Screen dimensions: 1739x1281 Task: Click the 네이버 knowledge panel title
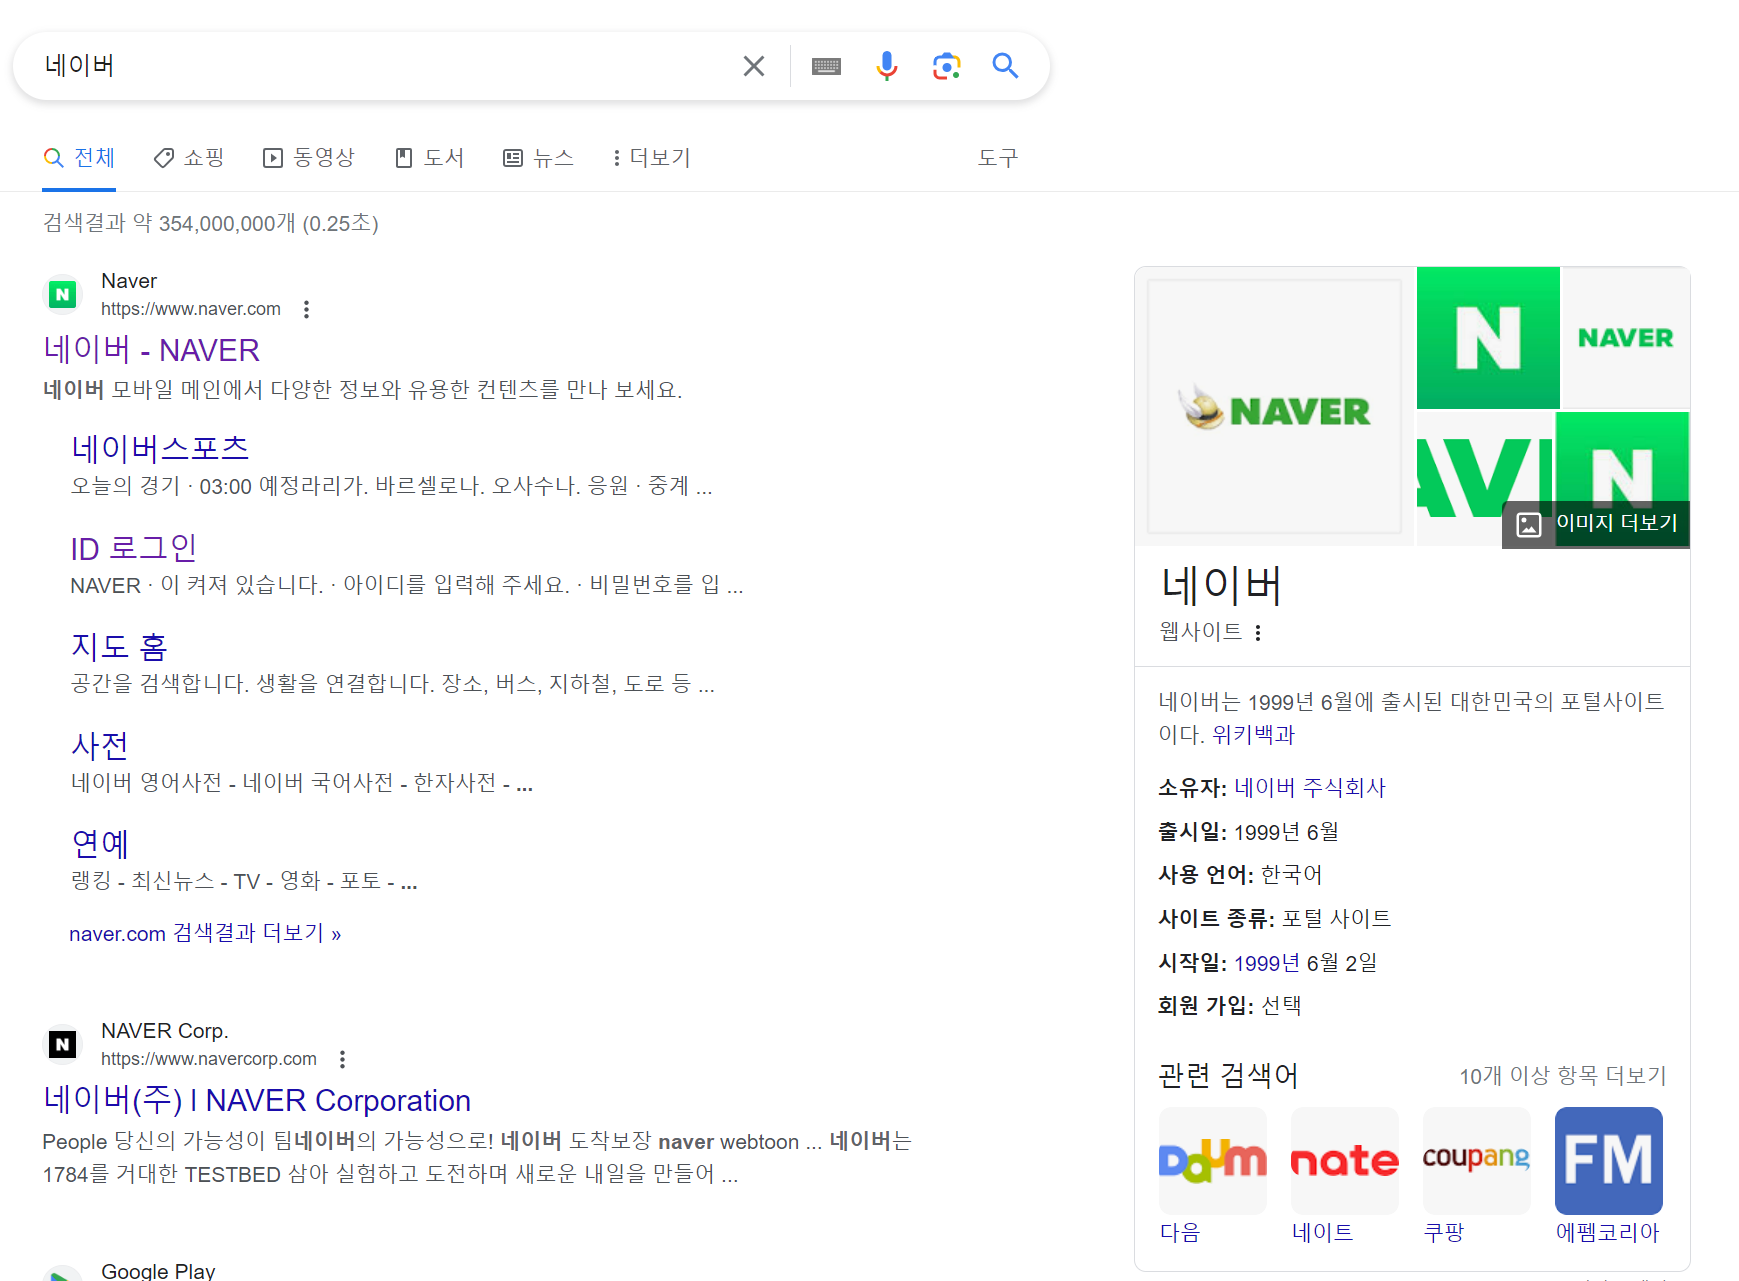click(1221, 585)
